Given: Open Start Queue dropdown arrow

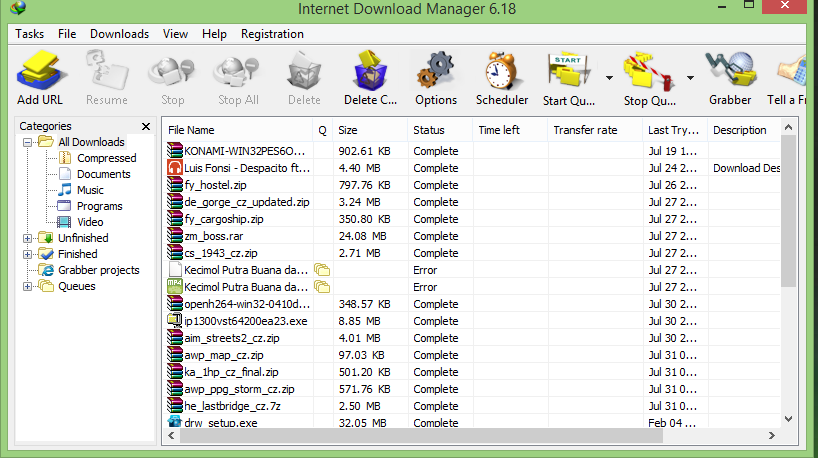Looking at the screenshot, I should 609,78.
